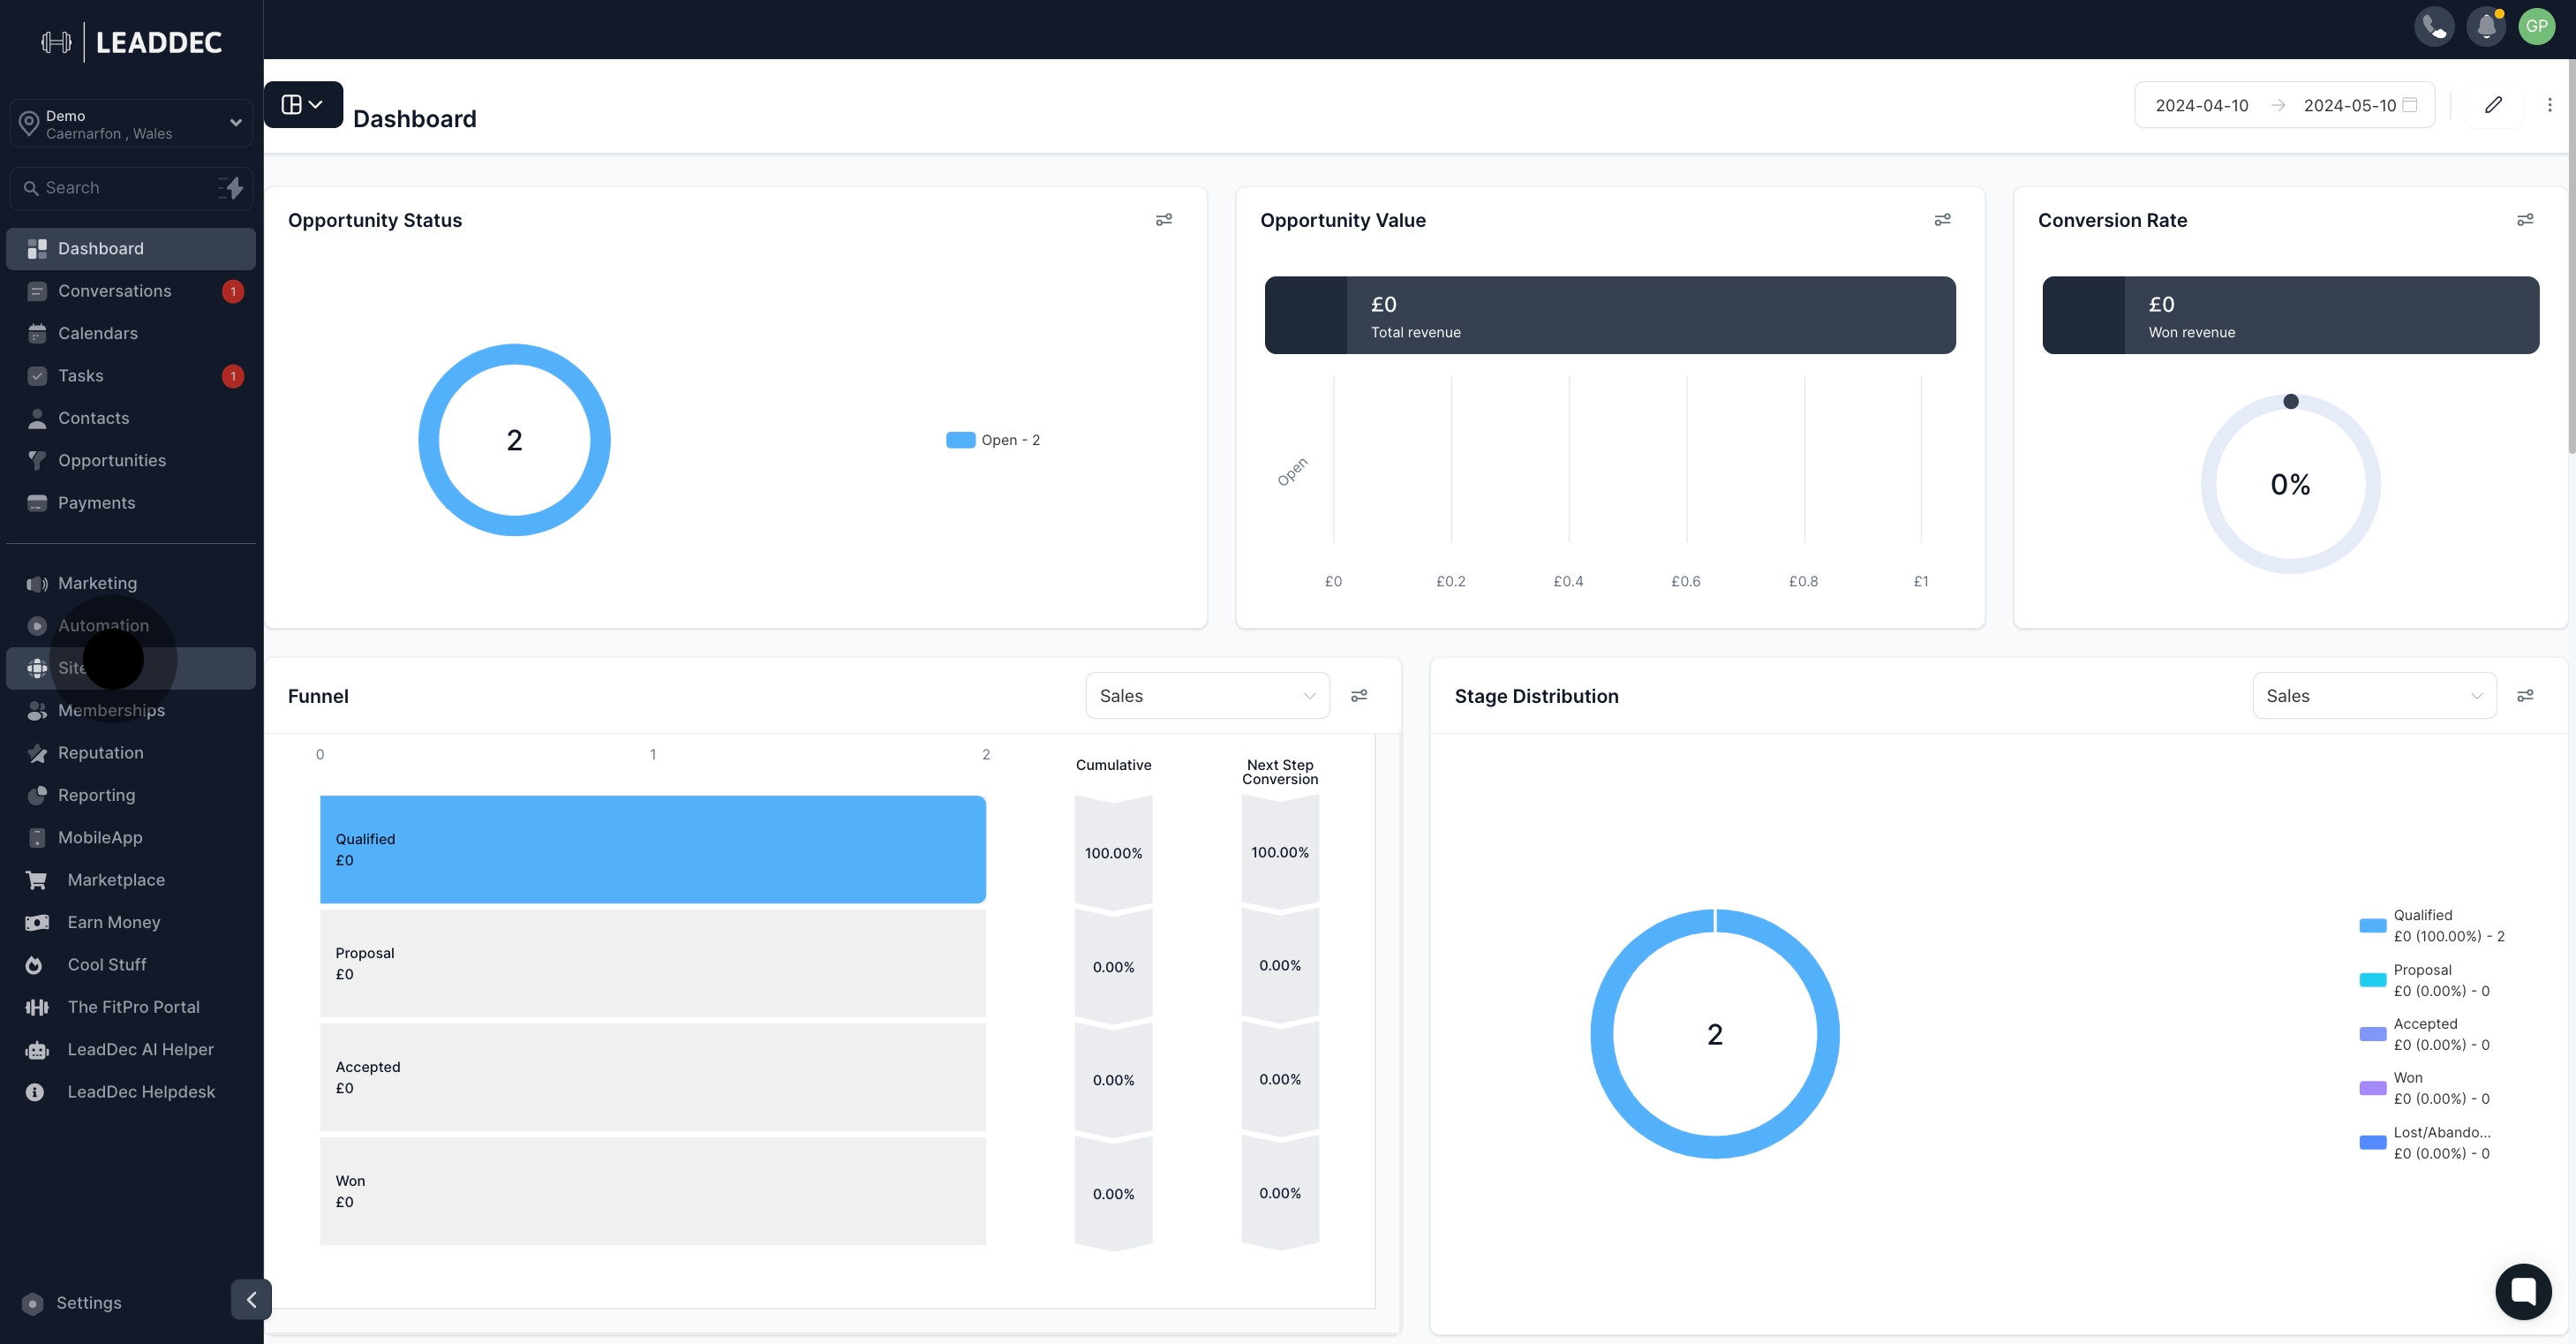Collapse the sidebar with the arrow button

click(x=251, y=1299)
